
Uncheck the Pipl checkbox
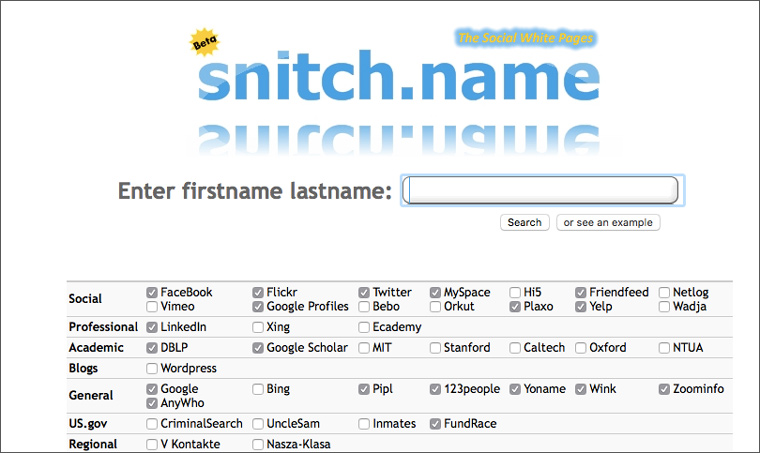364,389
